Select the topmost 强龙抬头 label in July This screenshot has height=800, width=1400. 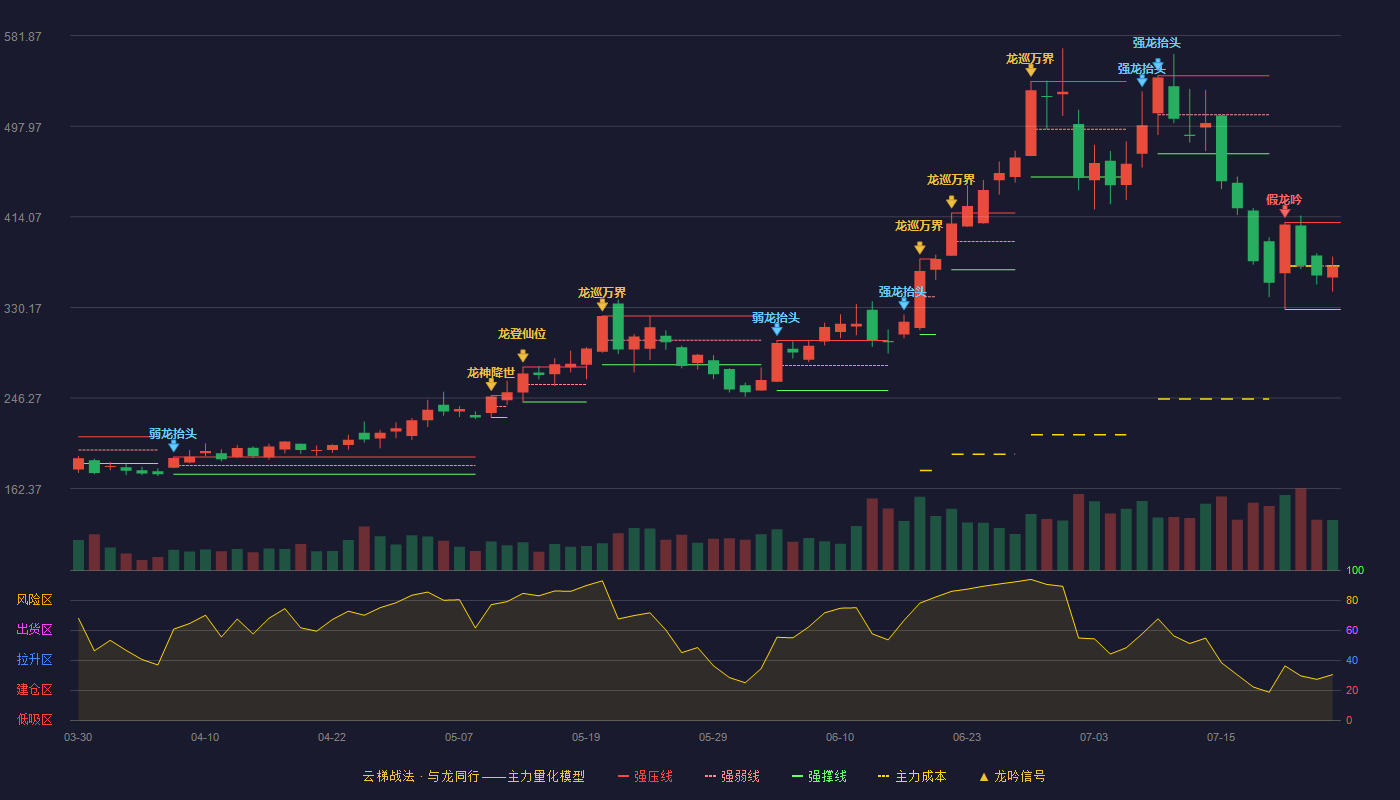tap(1157, 43)
